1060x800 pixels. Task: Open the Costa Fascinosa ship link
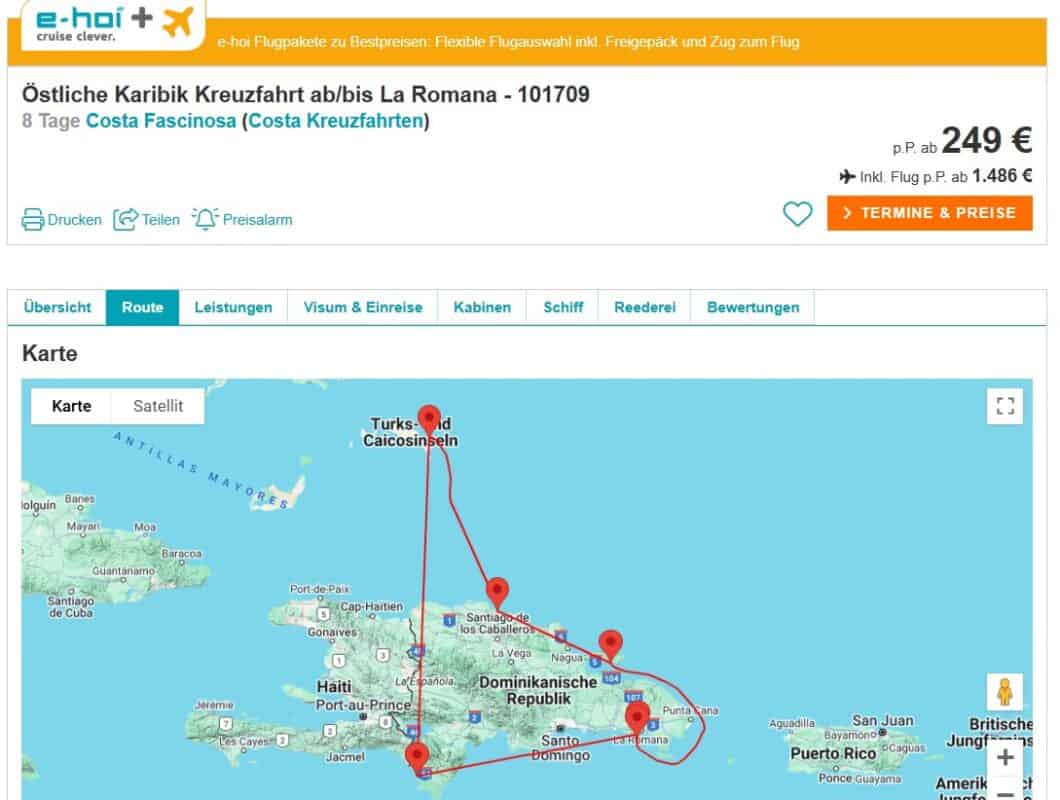coord(161,122)
